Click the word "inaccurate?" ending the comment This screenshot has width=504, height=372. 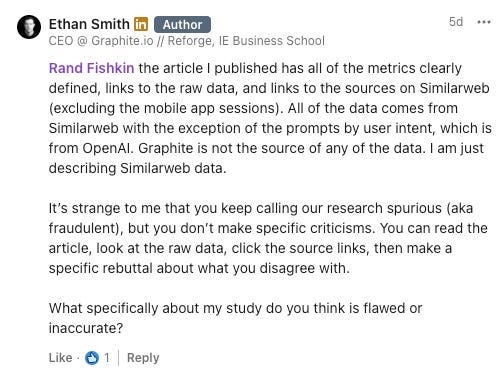(x=86, y=328)
